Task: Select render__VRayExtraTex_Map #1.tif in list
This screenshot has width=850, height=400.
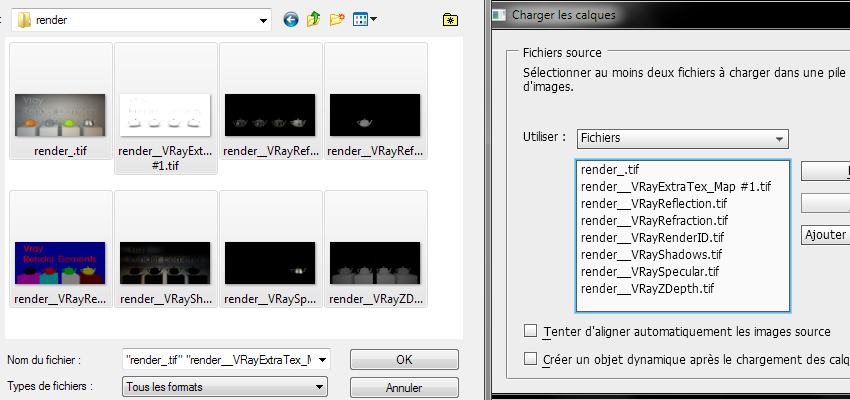Action: pyautogui.click(x=676, y=187)
